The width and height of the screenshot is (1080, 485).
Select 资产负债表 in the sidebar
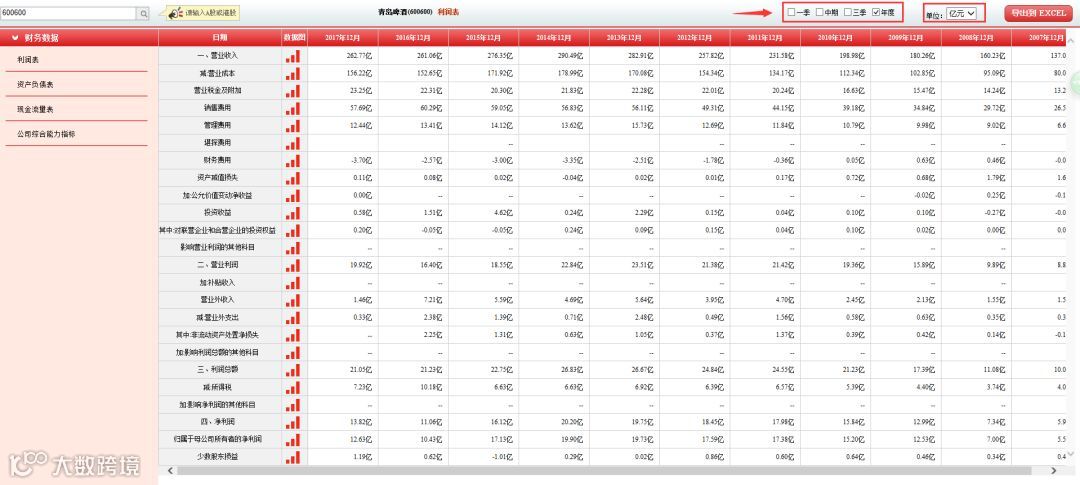tap(35, 85)
